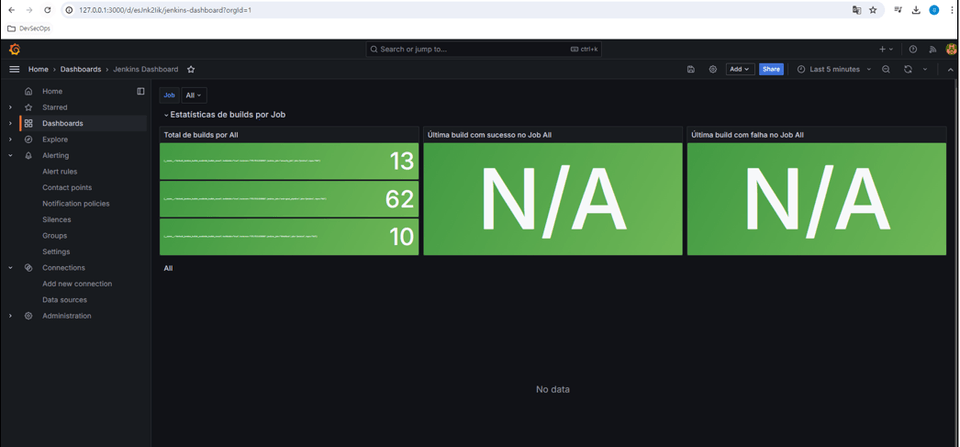Viewport: 960px width, 447px height.
Task: Click the stat value 13
Action: [x=402, y=161]
